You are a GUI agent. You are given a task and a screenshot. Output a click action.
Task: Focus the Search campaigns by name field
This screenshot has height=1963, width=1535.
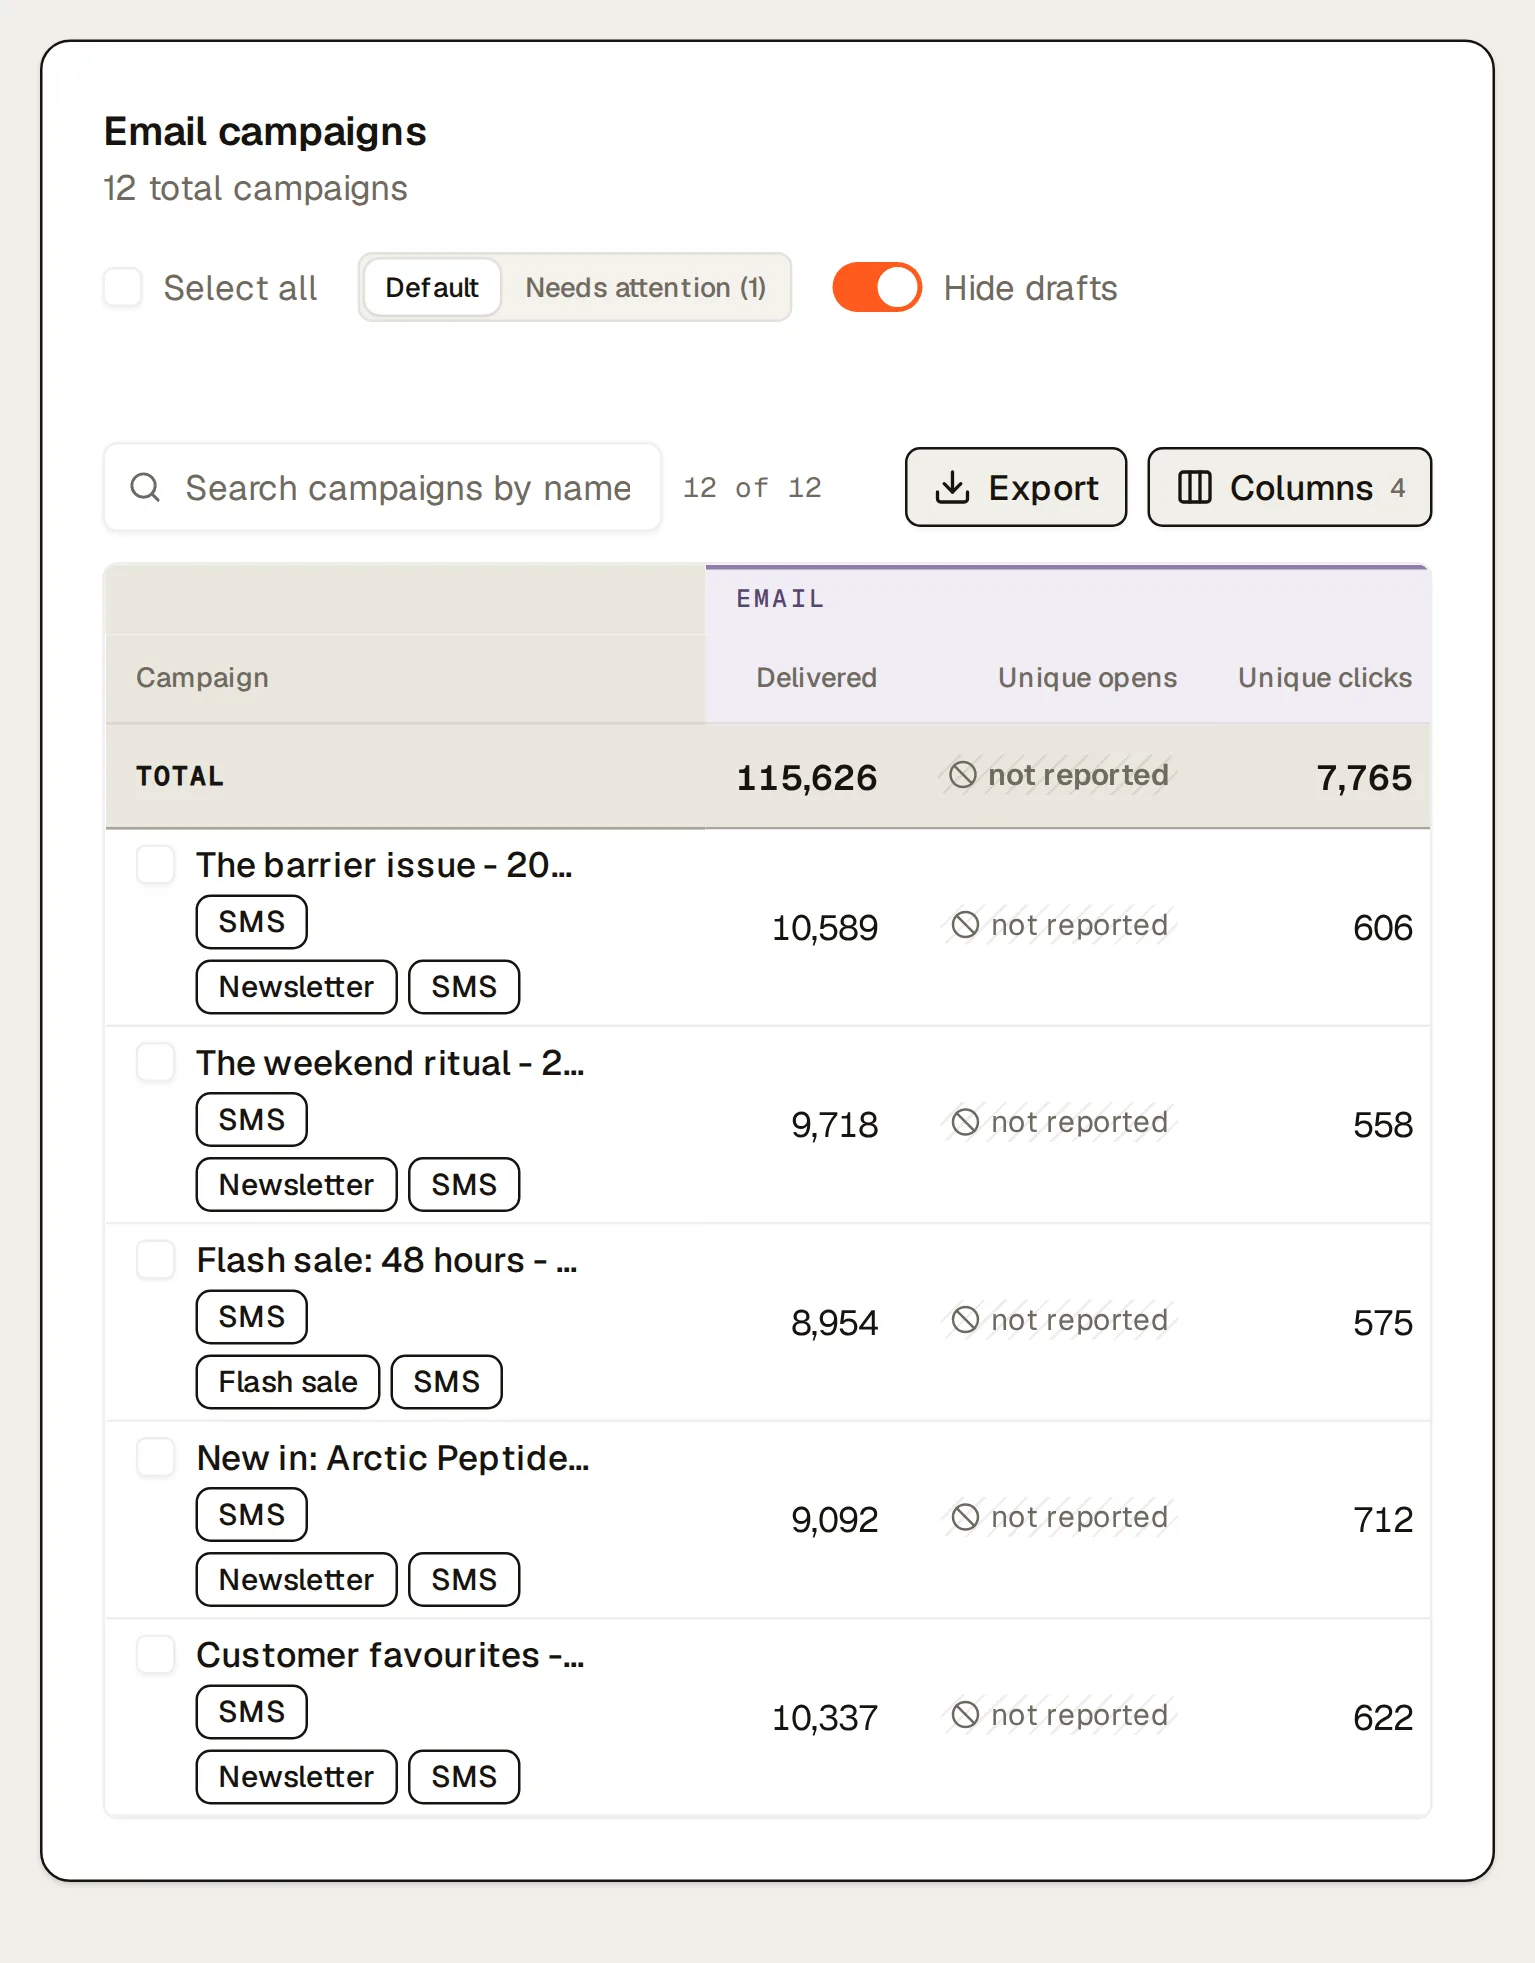coord(383,487)
